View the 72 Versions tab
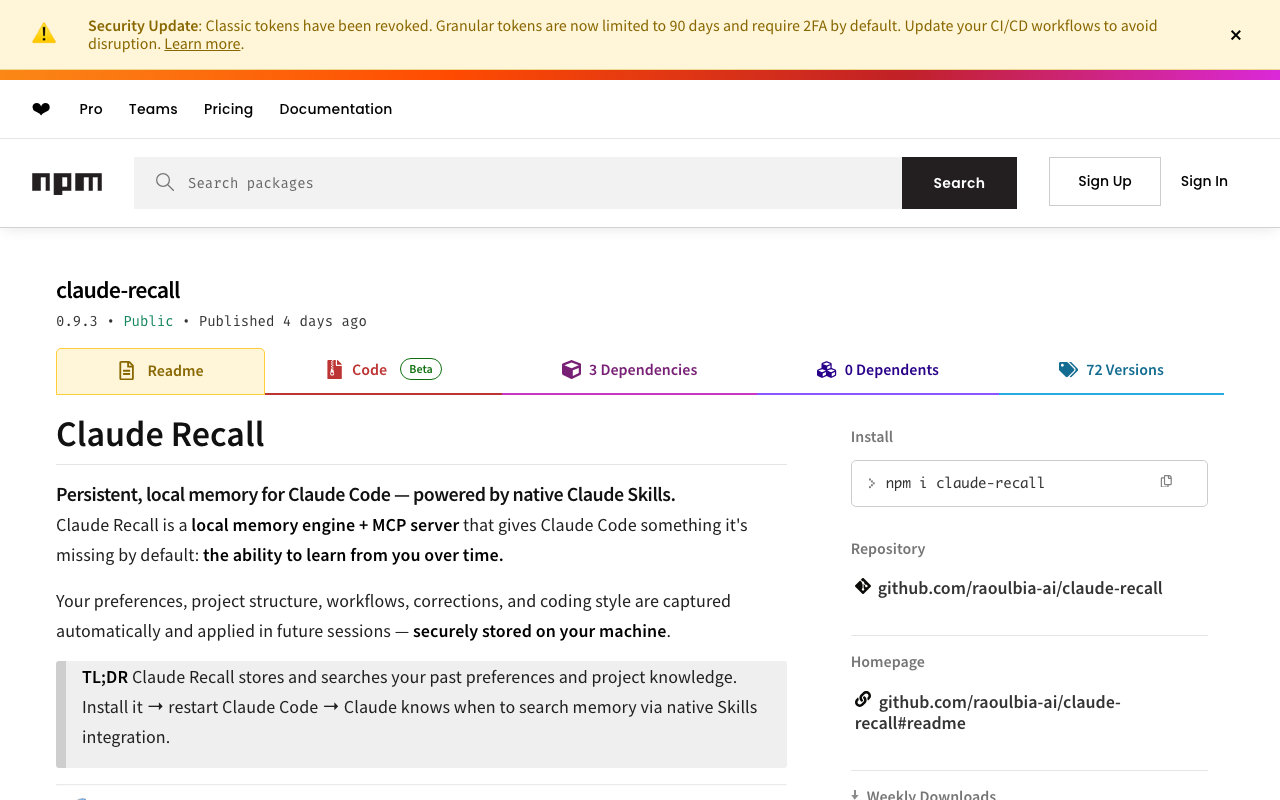Screen dimensions: 1280x800 [1111, 370]
